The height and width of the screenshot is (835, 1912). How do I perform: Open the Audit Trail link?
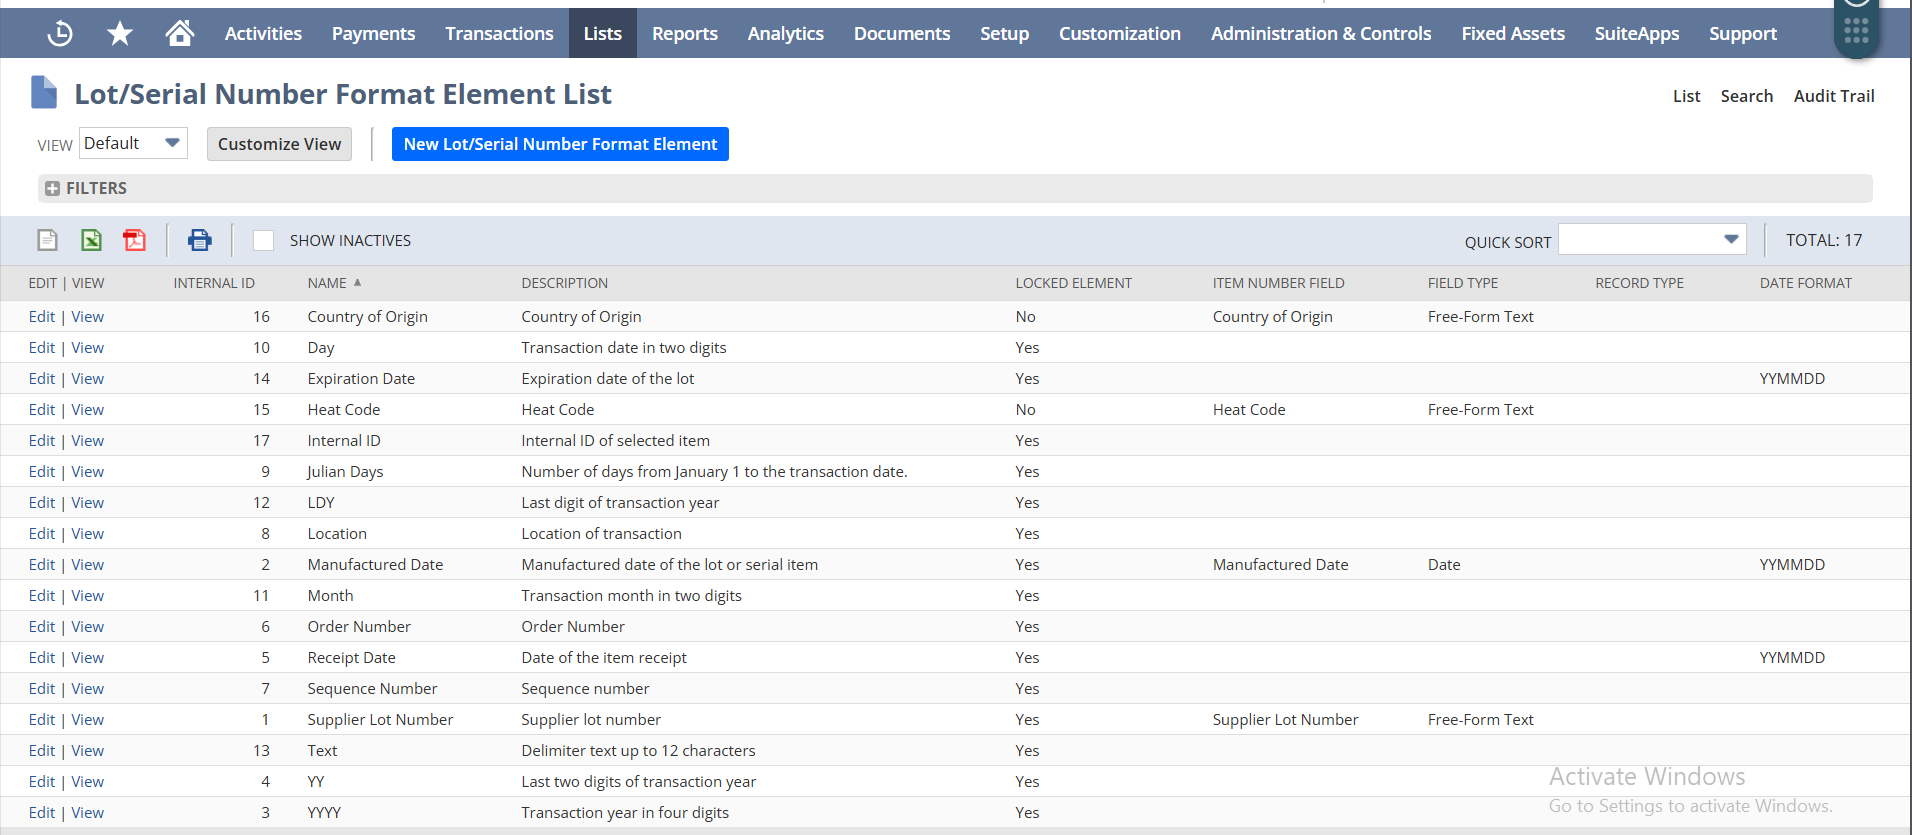click(1833, 96)
